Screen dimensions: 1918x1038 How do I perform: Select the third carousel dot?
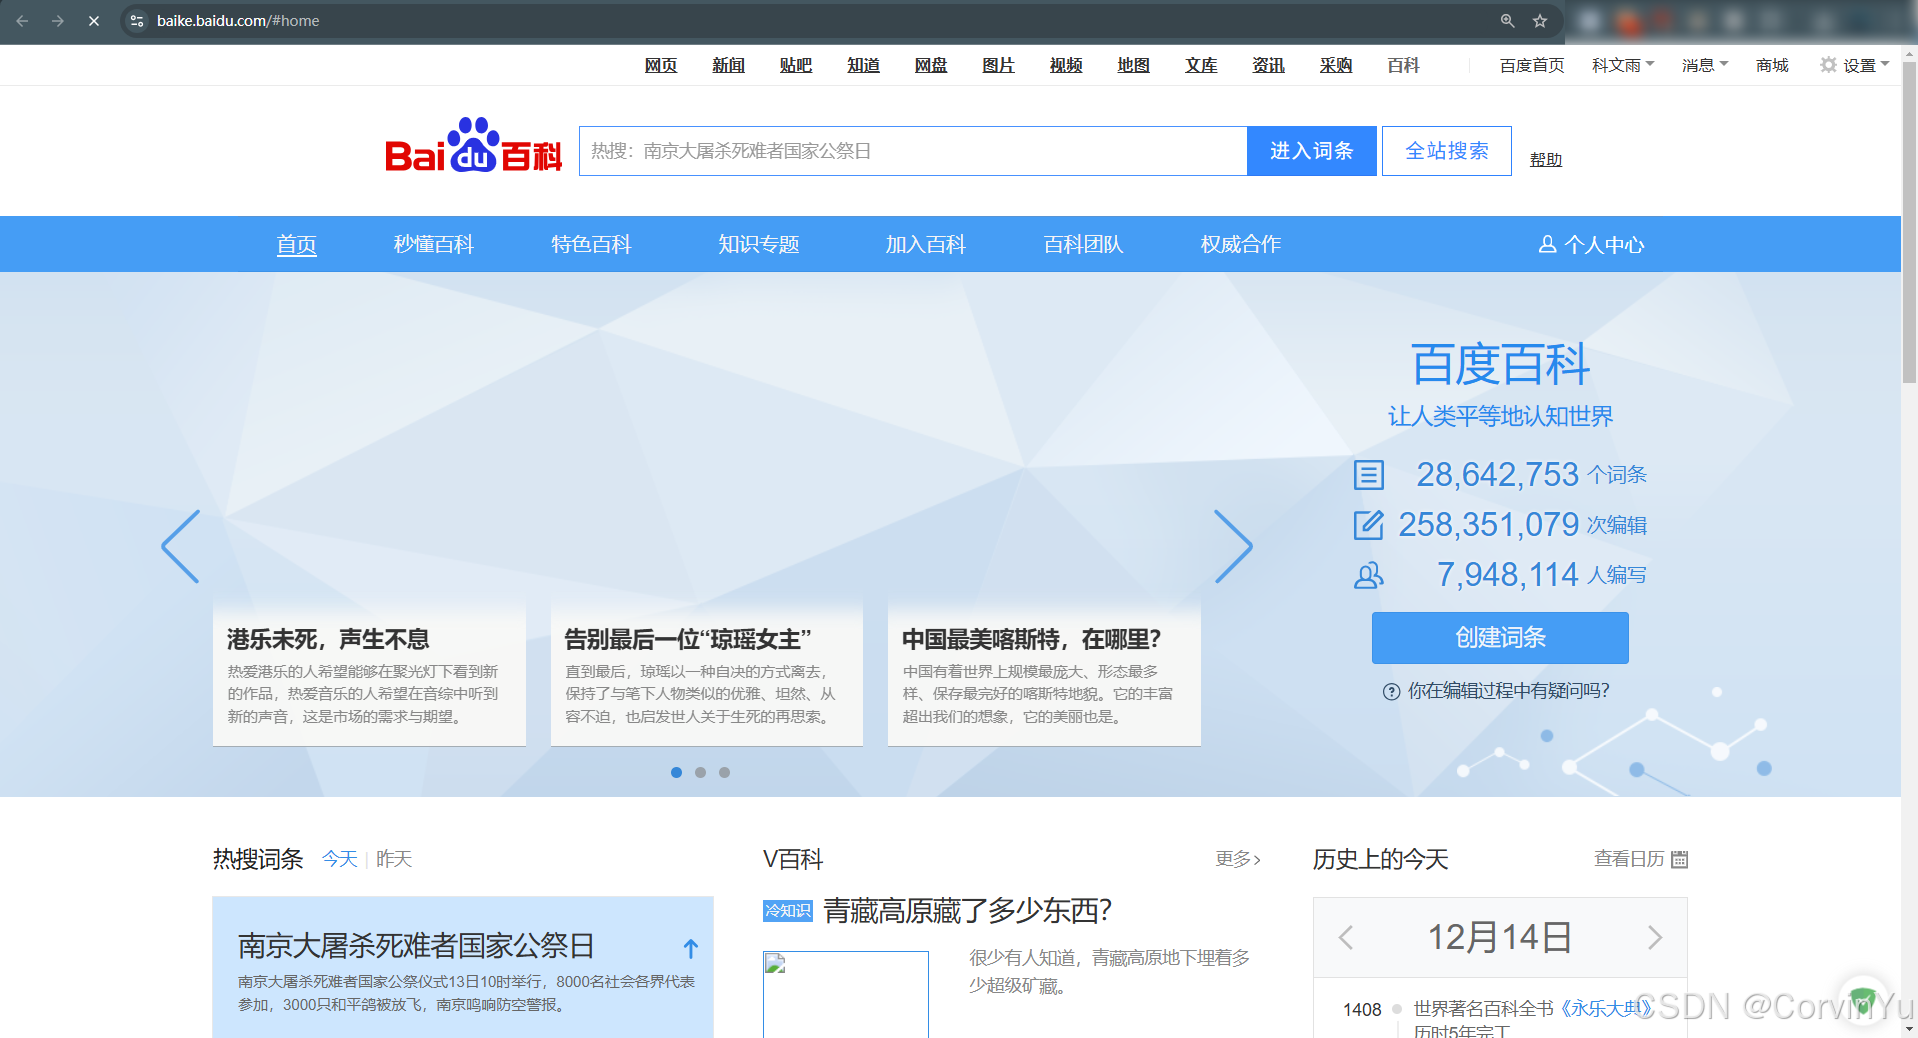(x=724, y=772)
